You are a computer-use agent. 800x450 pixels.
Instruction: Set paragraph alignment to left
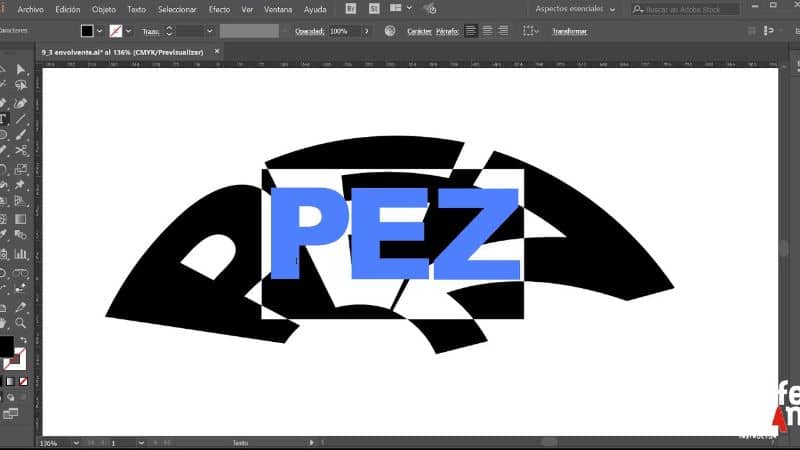click(471, 31)
